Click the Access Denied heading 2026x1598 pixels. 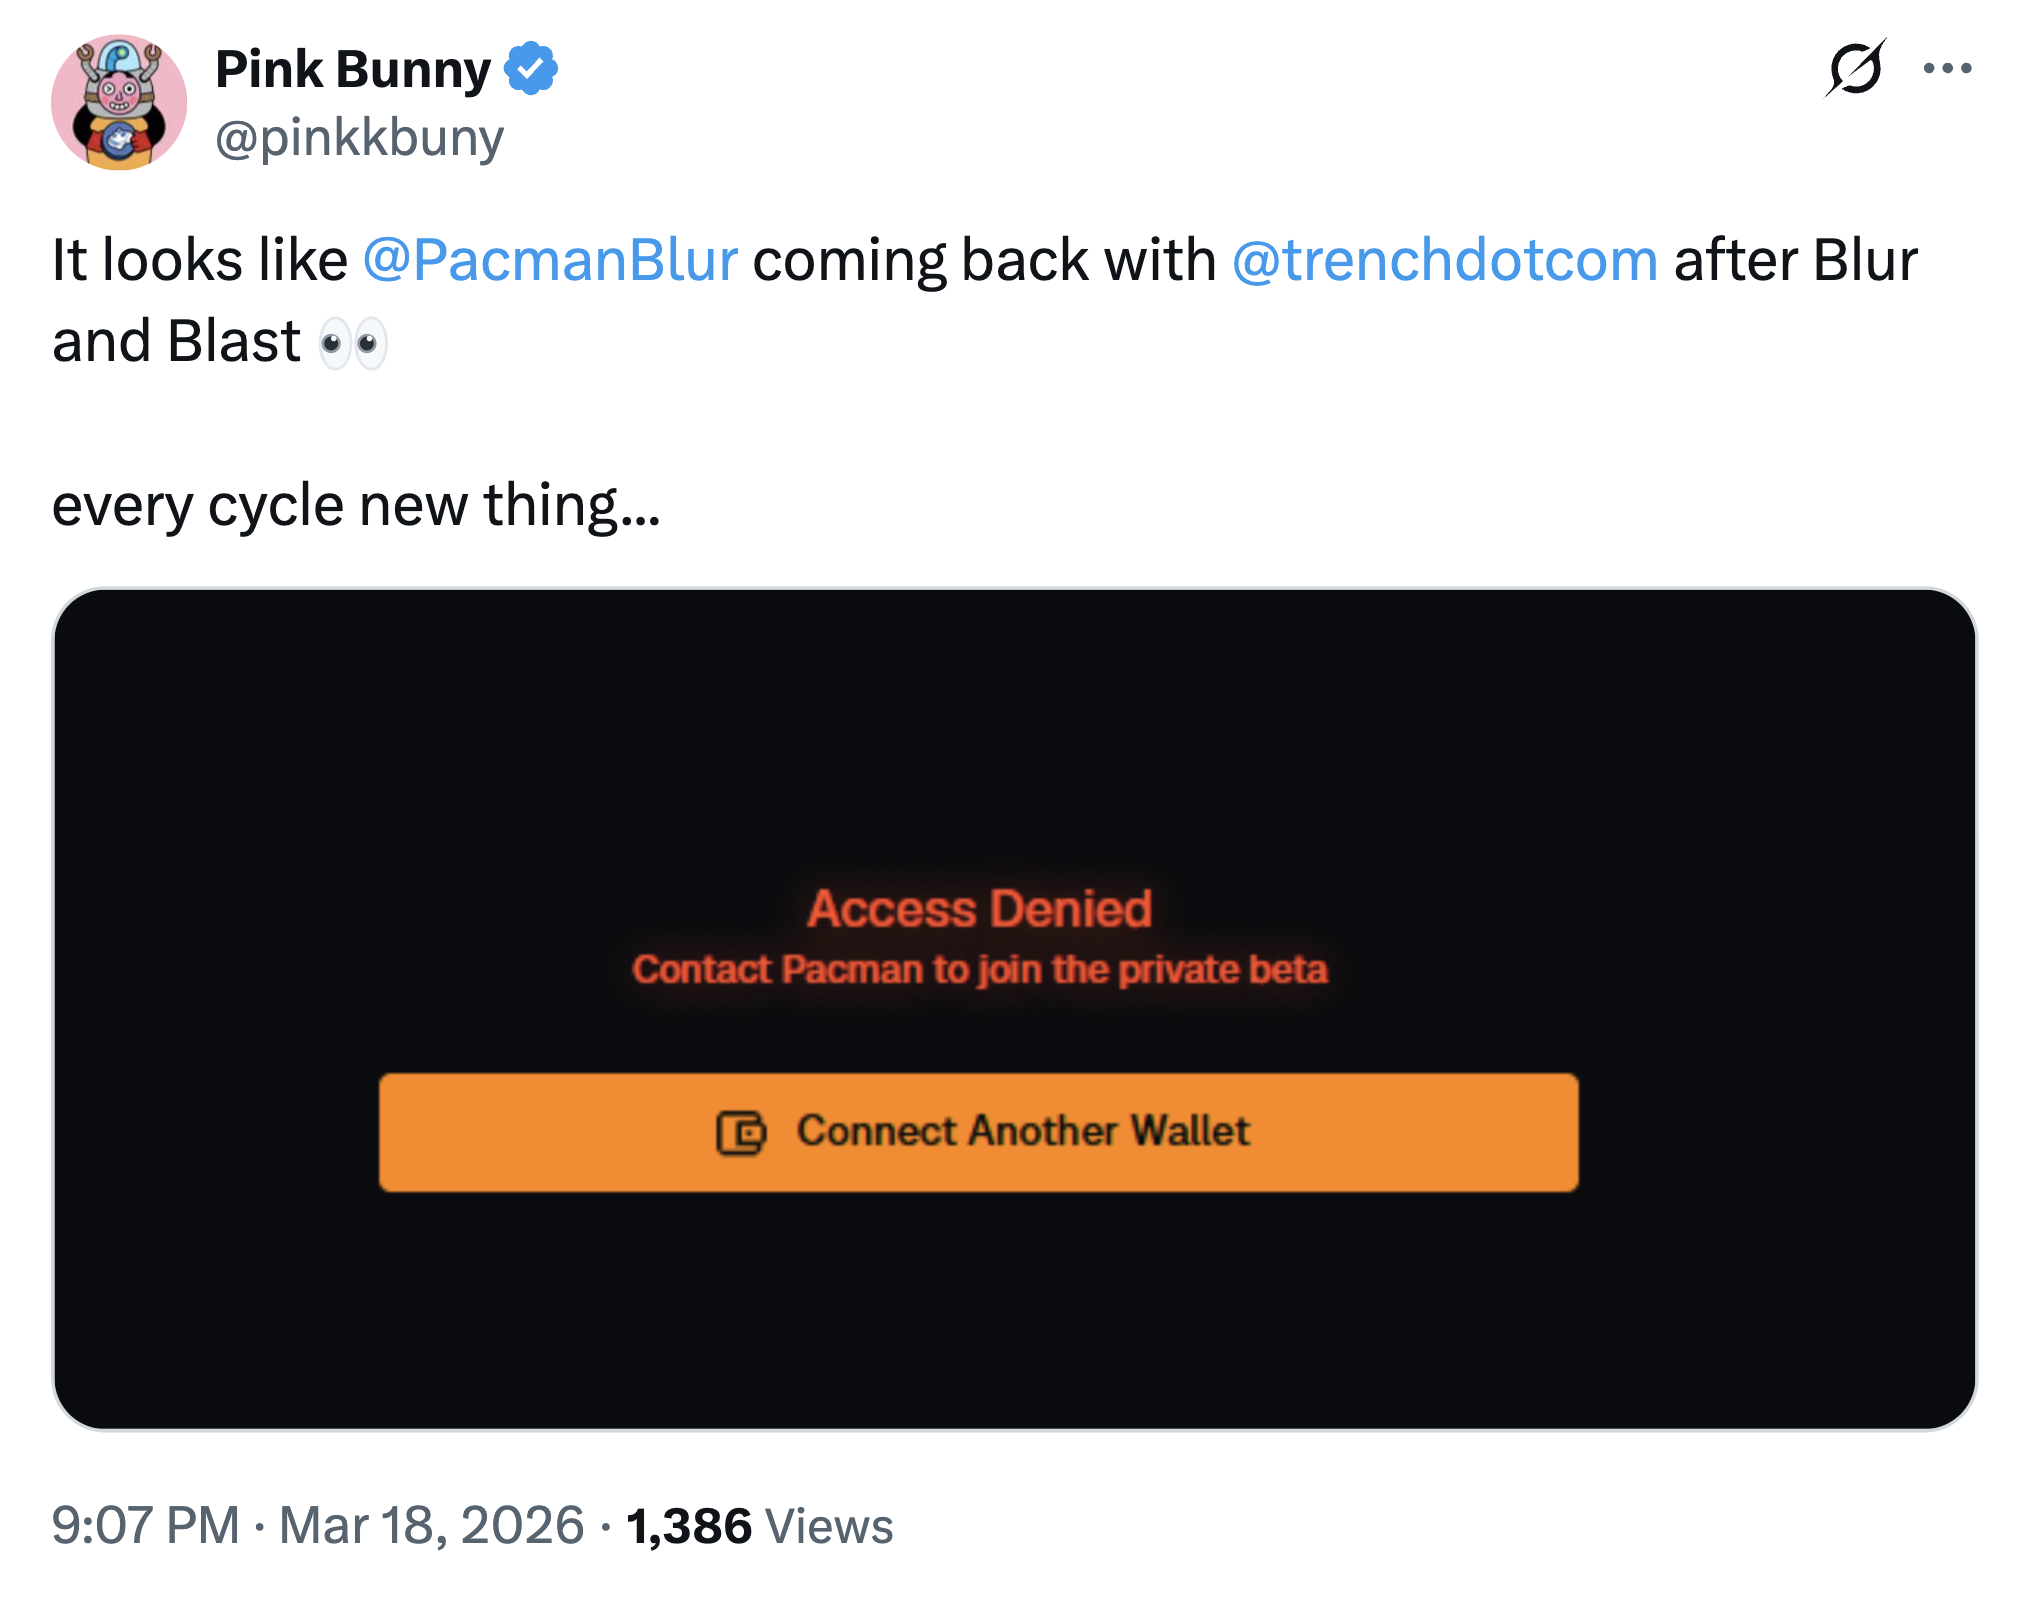click(979, 909)
